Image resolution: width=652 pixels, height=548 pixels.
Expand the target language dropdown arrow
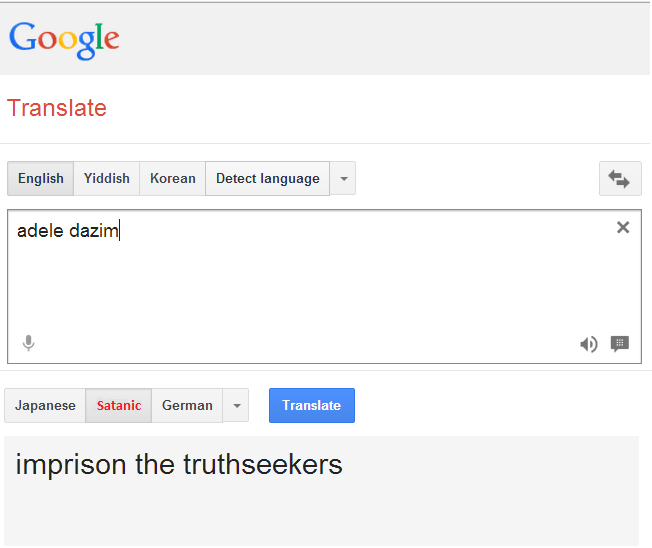pos(236,406)
